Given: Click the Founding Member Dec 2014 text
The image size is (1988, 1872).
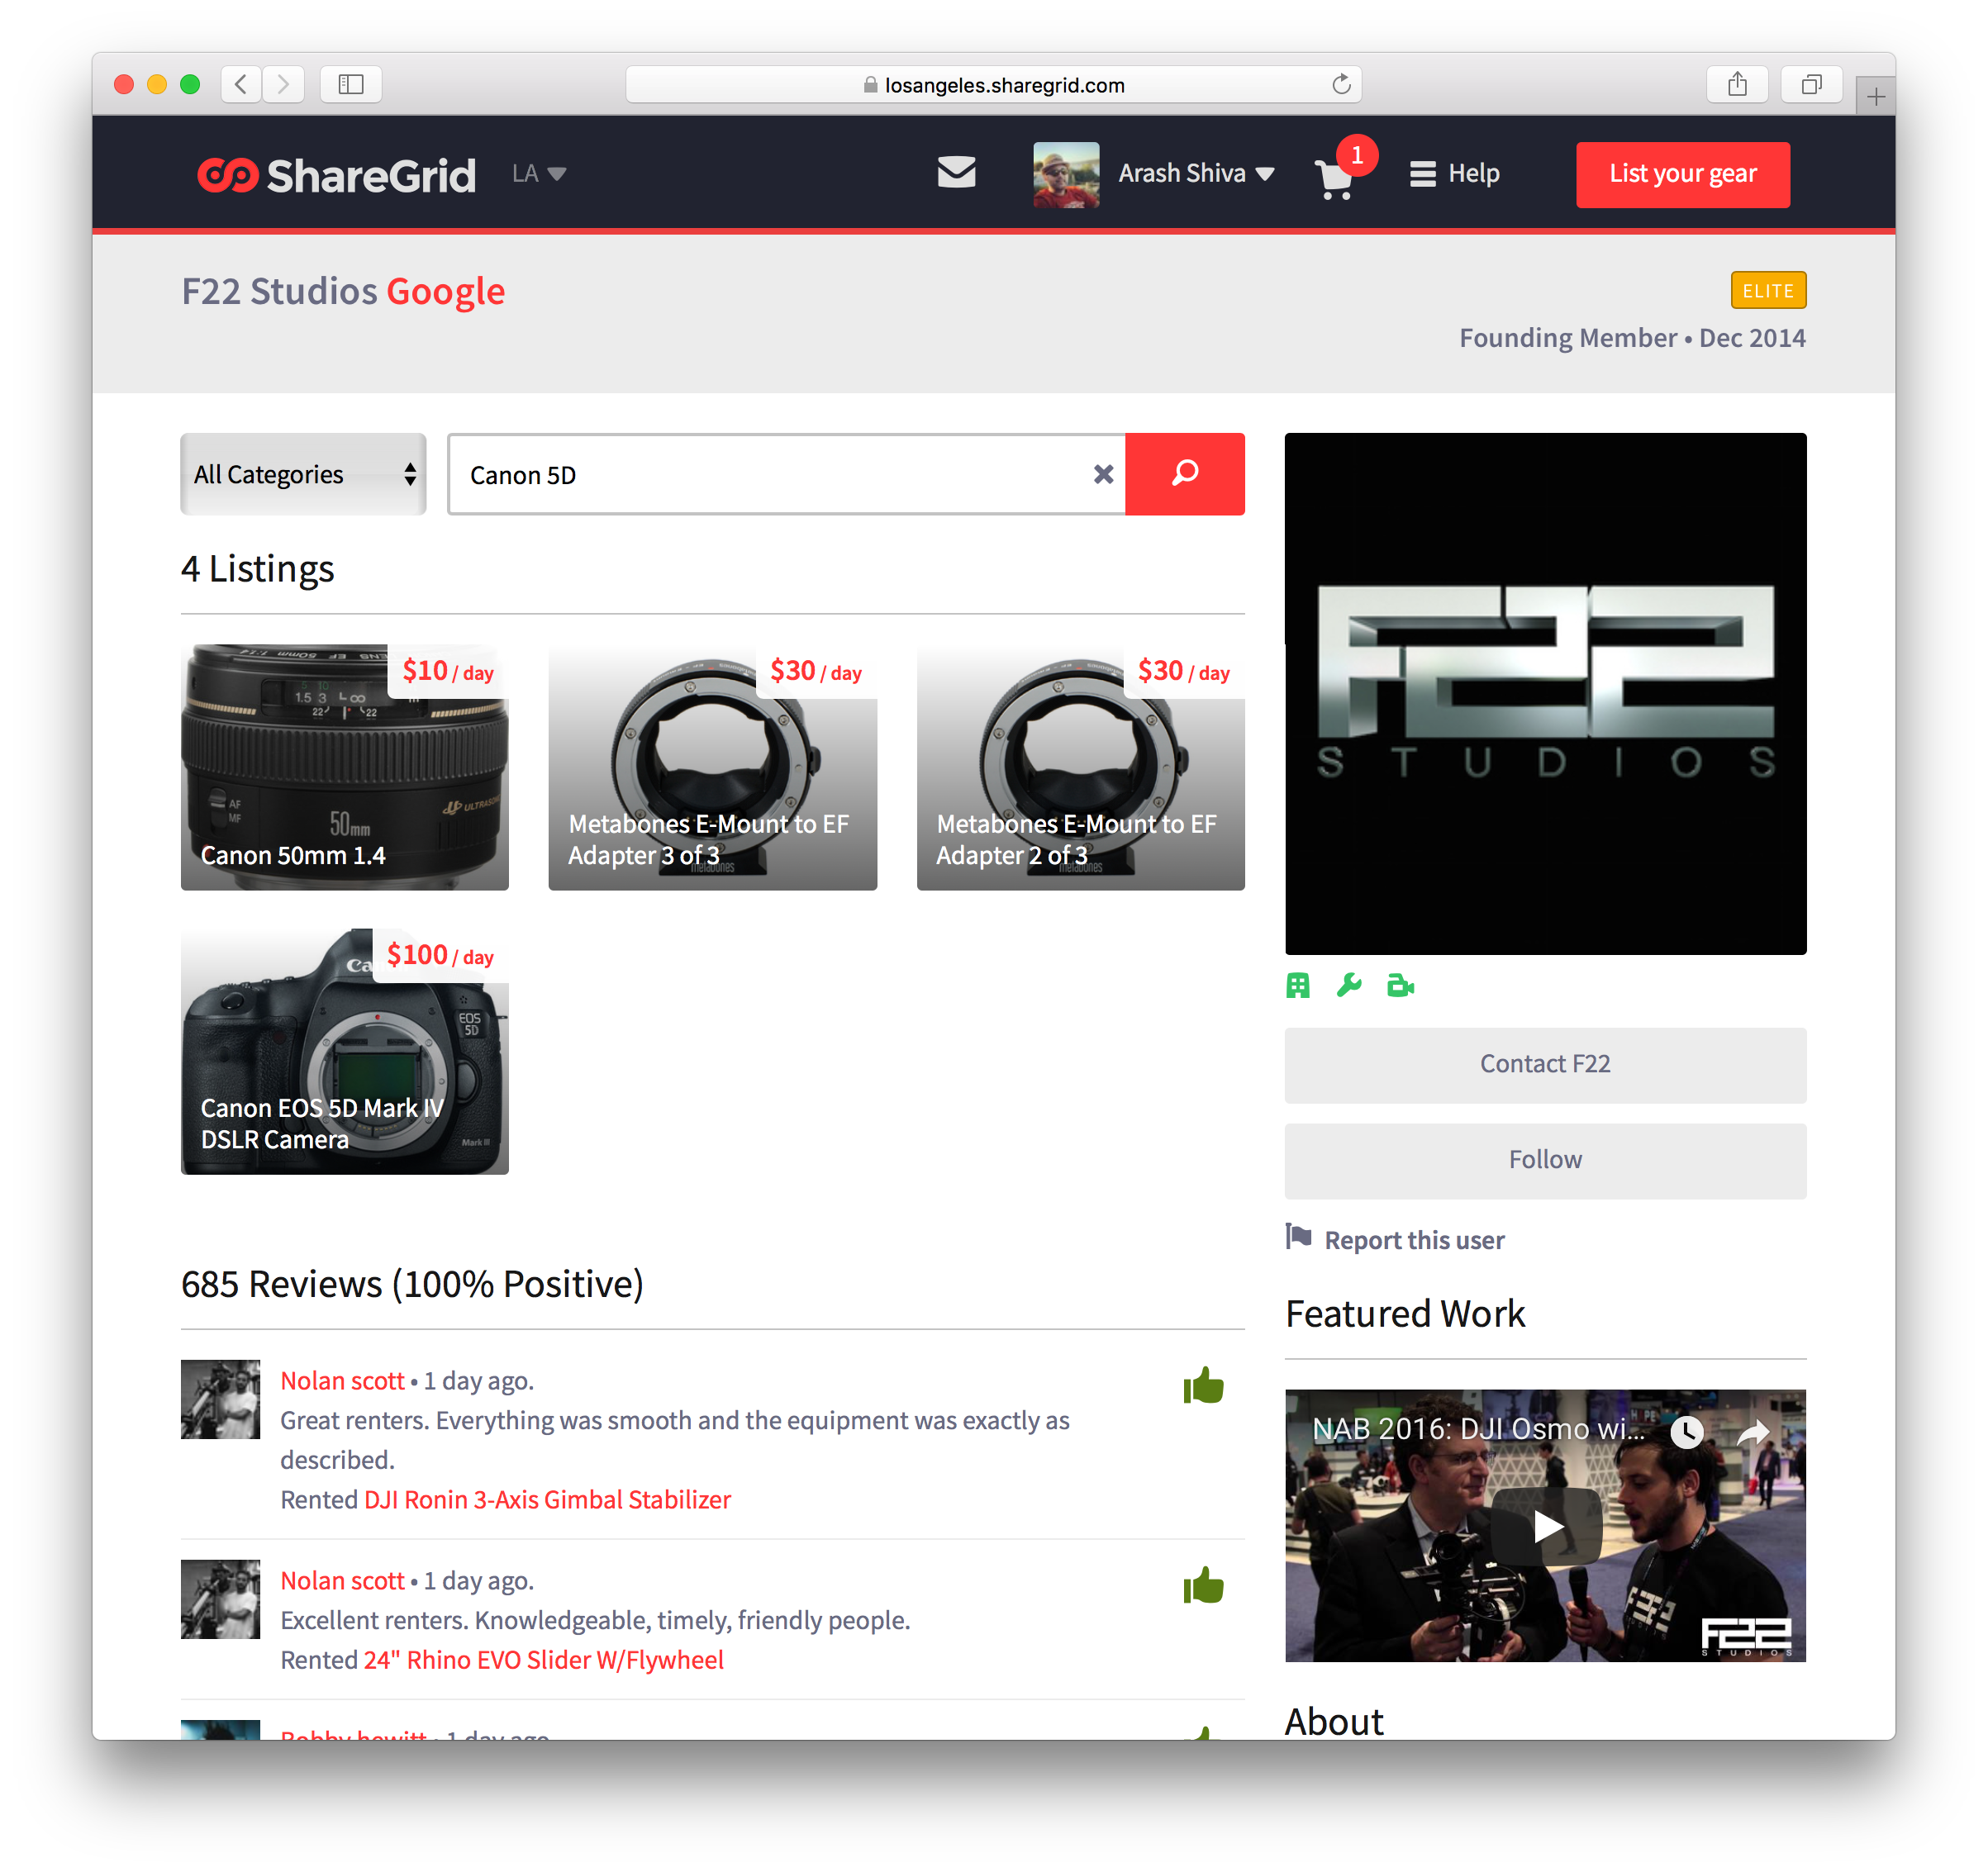Looking at the screenshot, I should click(1632, 338).
